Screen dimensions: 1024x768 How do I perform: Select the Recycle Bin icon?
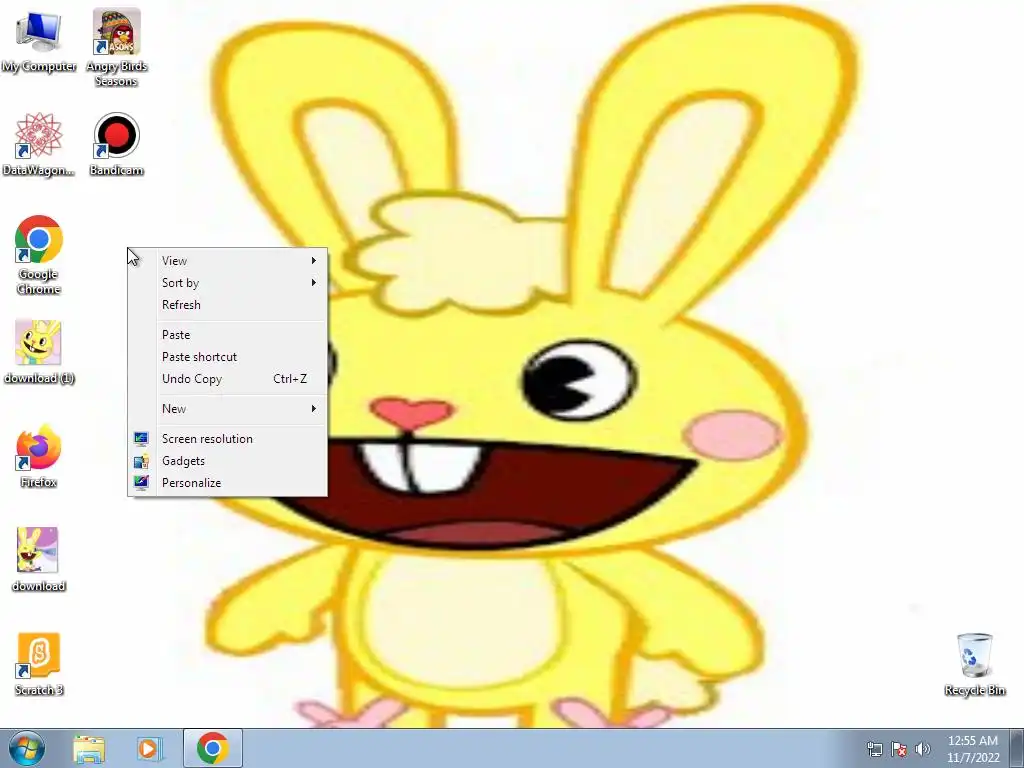(974, 664)
